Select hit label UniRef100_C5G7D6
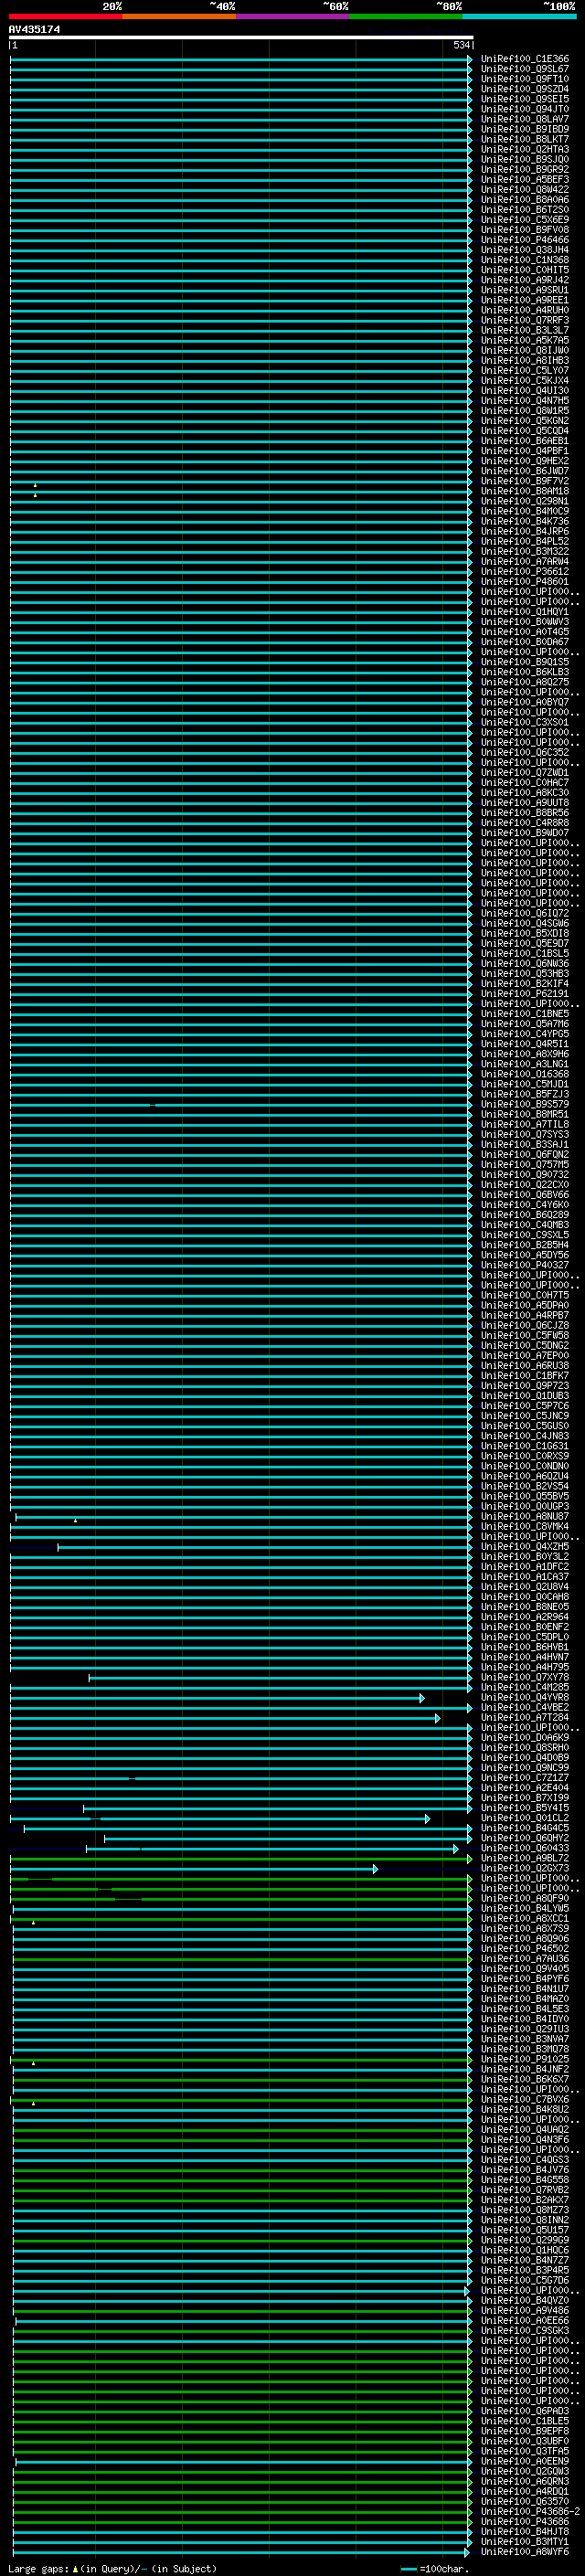 pos(525,2280)
